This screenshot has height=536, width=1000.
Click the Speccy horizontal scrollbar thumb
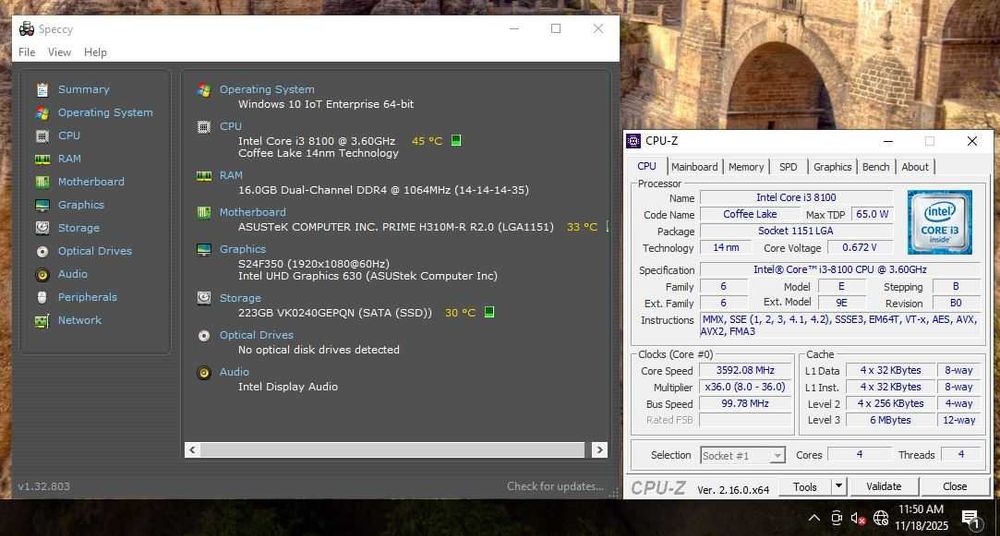pyautogui.click(x=392, y=450)
